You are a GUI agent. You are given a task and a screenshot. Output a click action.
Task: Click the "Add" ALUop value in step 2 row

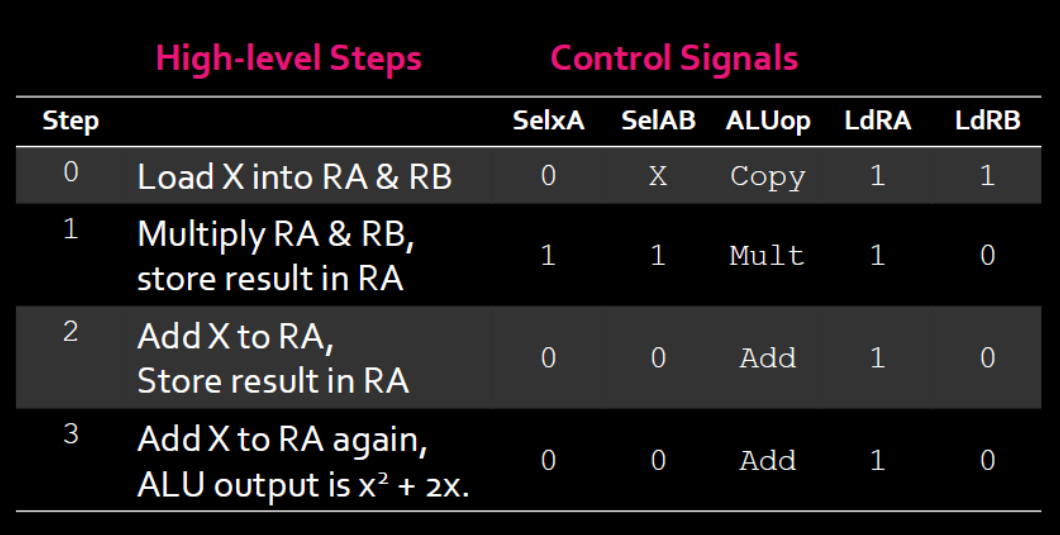(767, 358)
